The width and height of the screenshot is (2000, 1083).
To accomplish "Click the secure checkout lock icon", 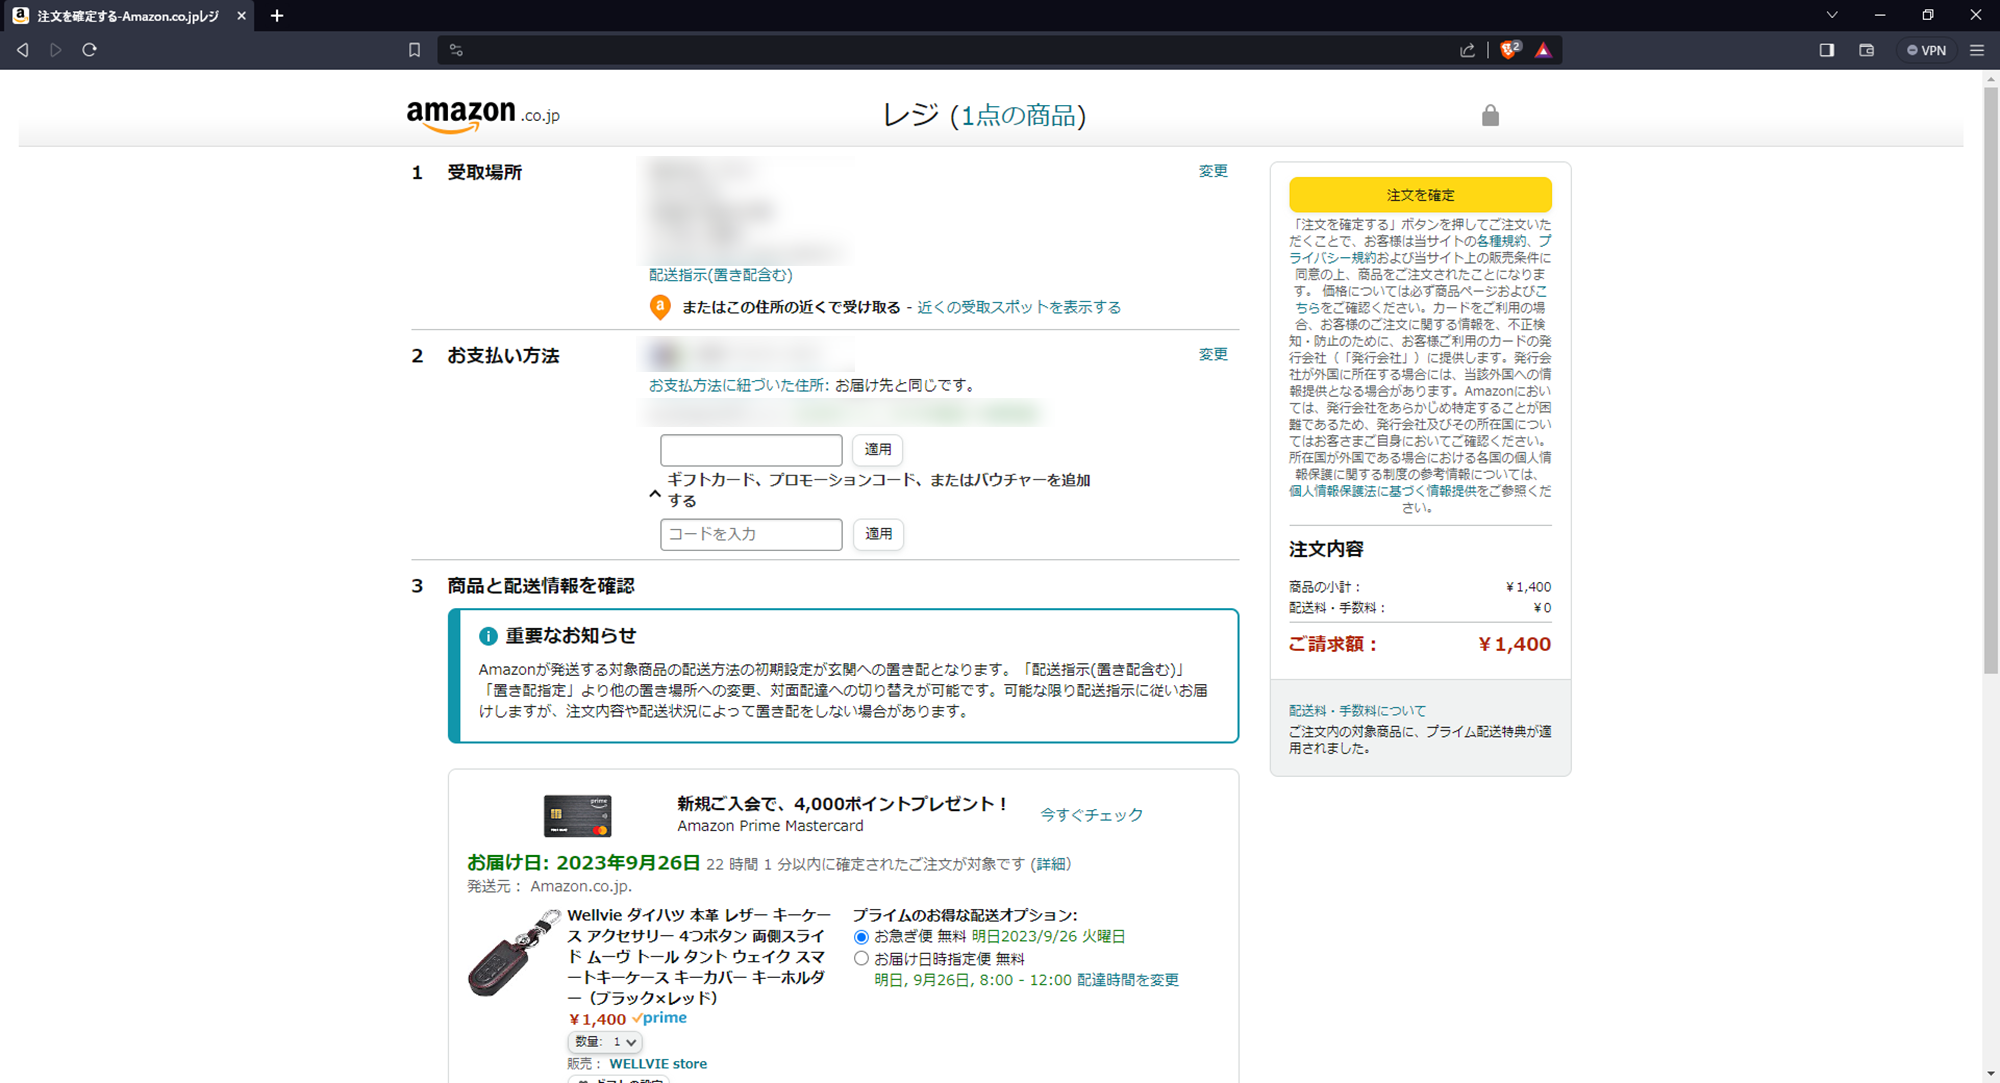I will click(1490, 115).
